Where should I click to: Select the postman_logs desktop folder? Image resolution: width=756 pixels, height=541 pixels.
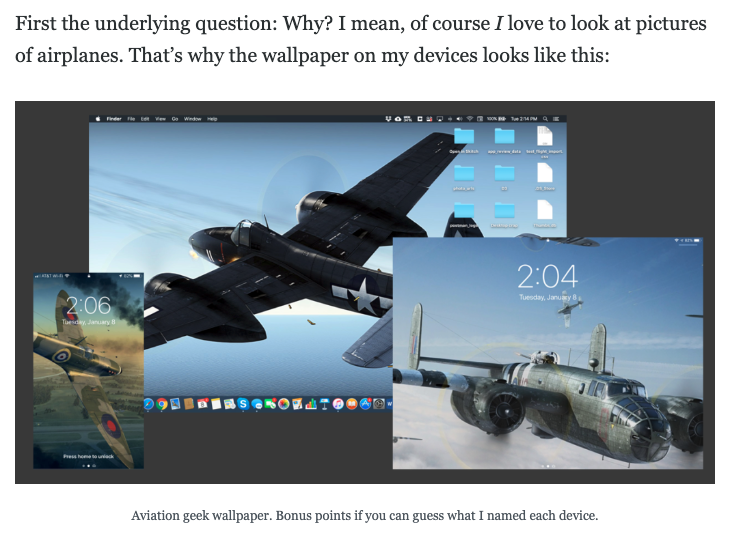pos(464,214)
